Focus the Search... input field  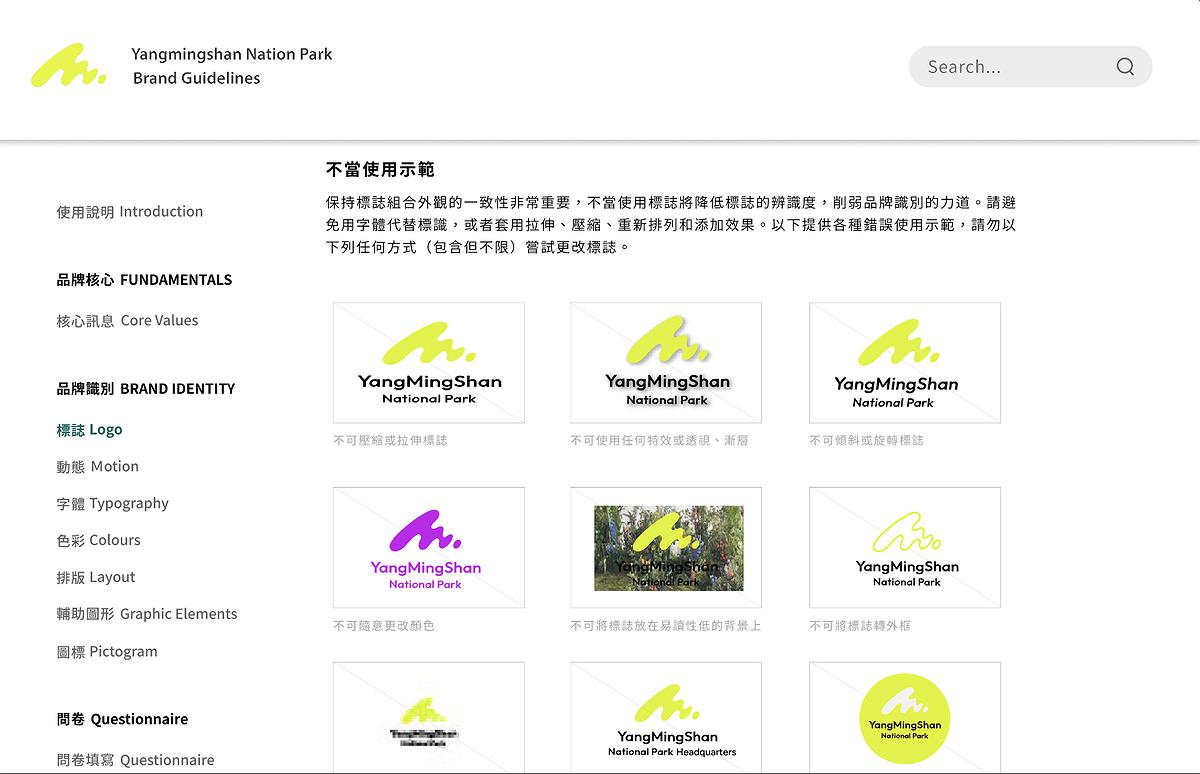(1030, 67)
